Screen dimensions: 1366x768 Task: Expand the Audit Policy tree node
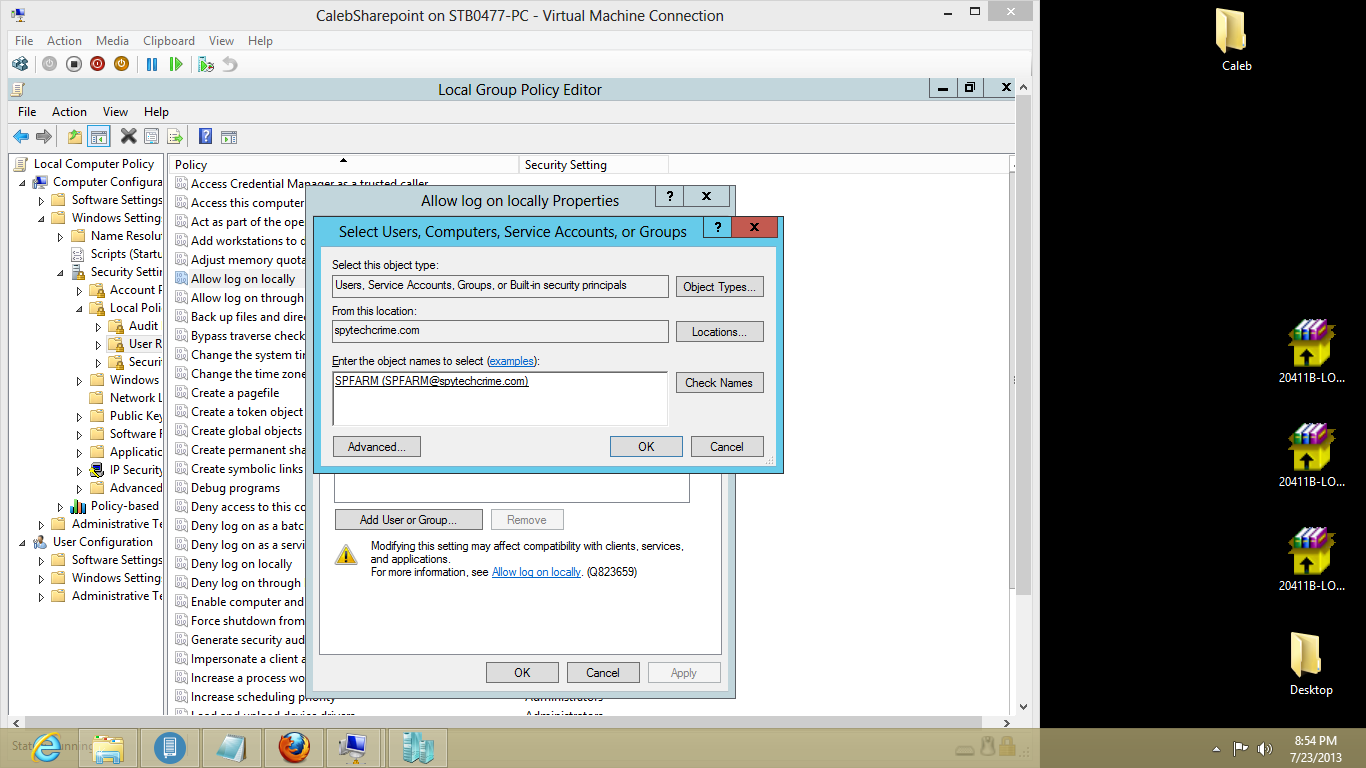98,326
